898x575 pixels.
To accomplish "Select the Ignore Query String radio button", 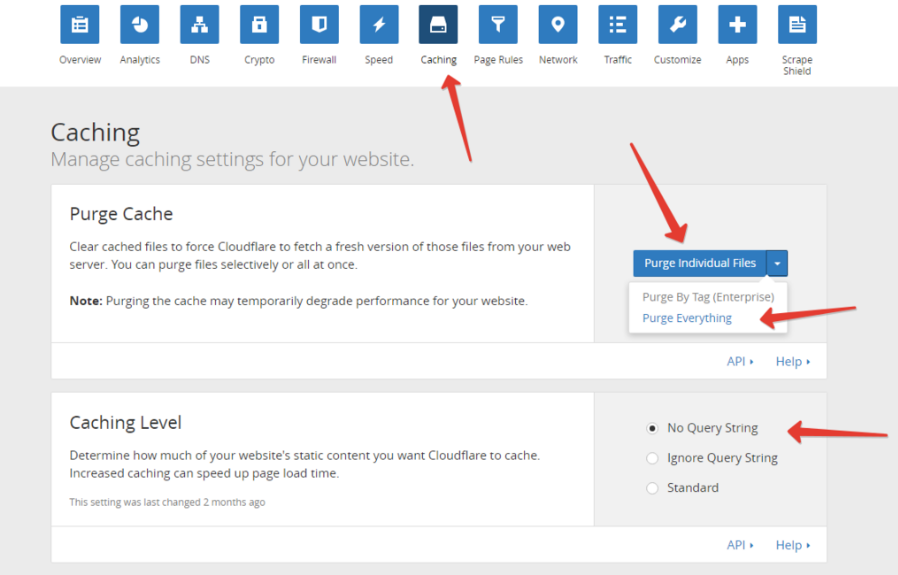I will point(652,458).
